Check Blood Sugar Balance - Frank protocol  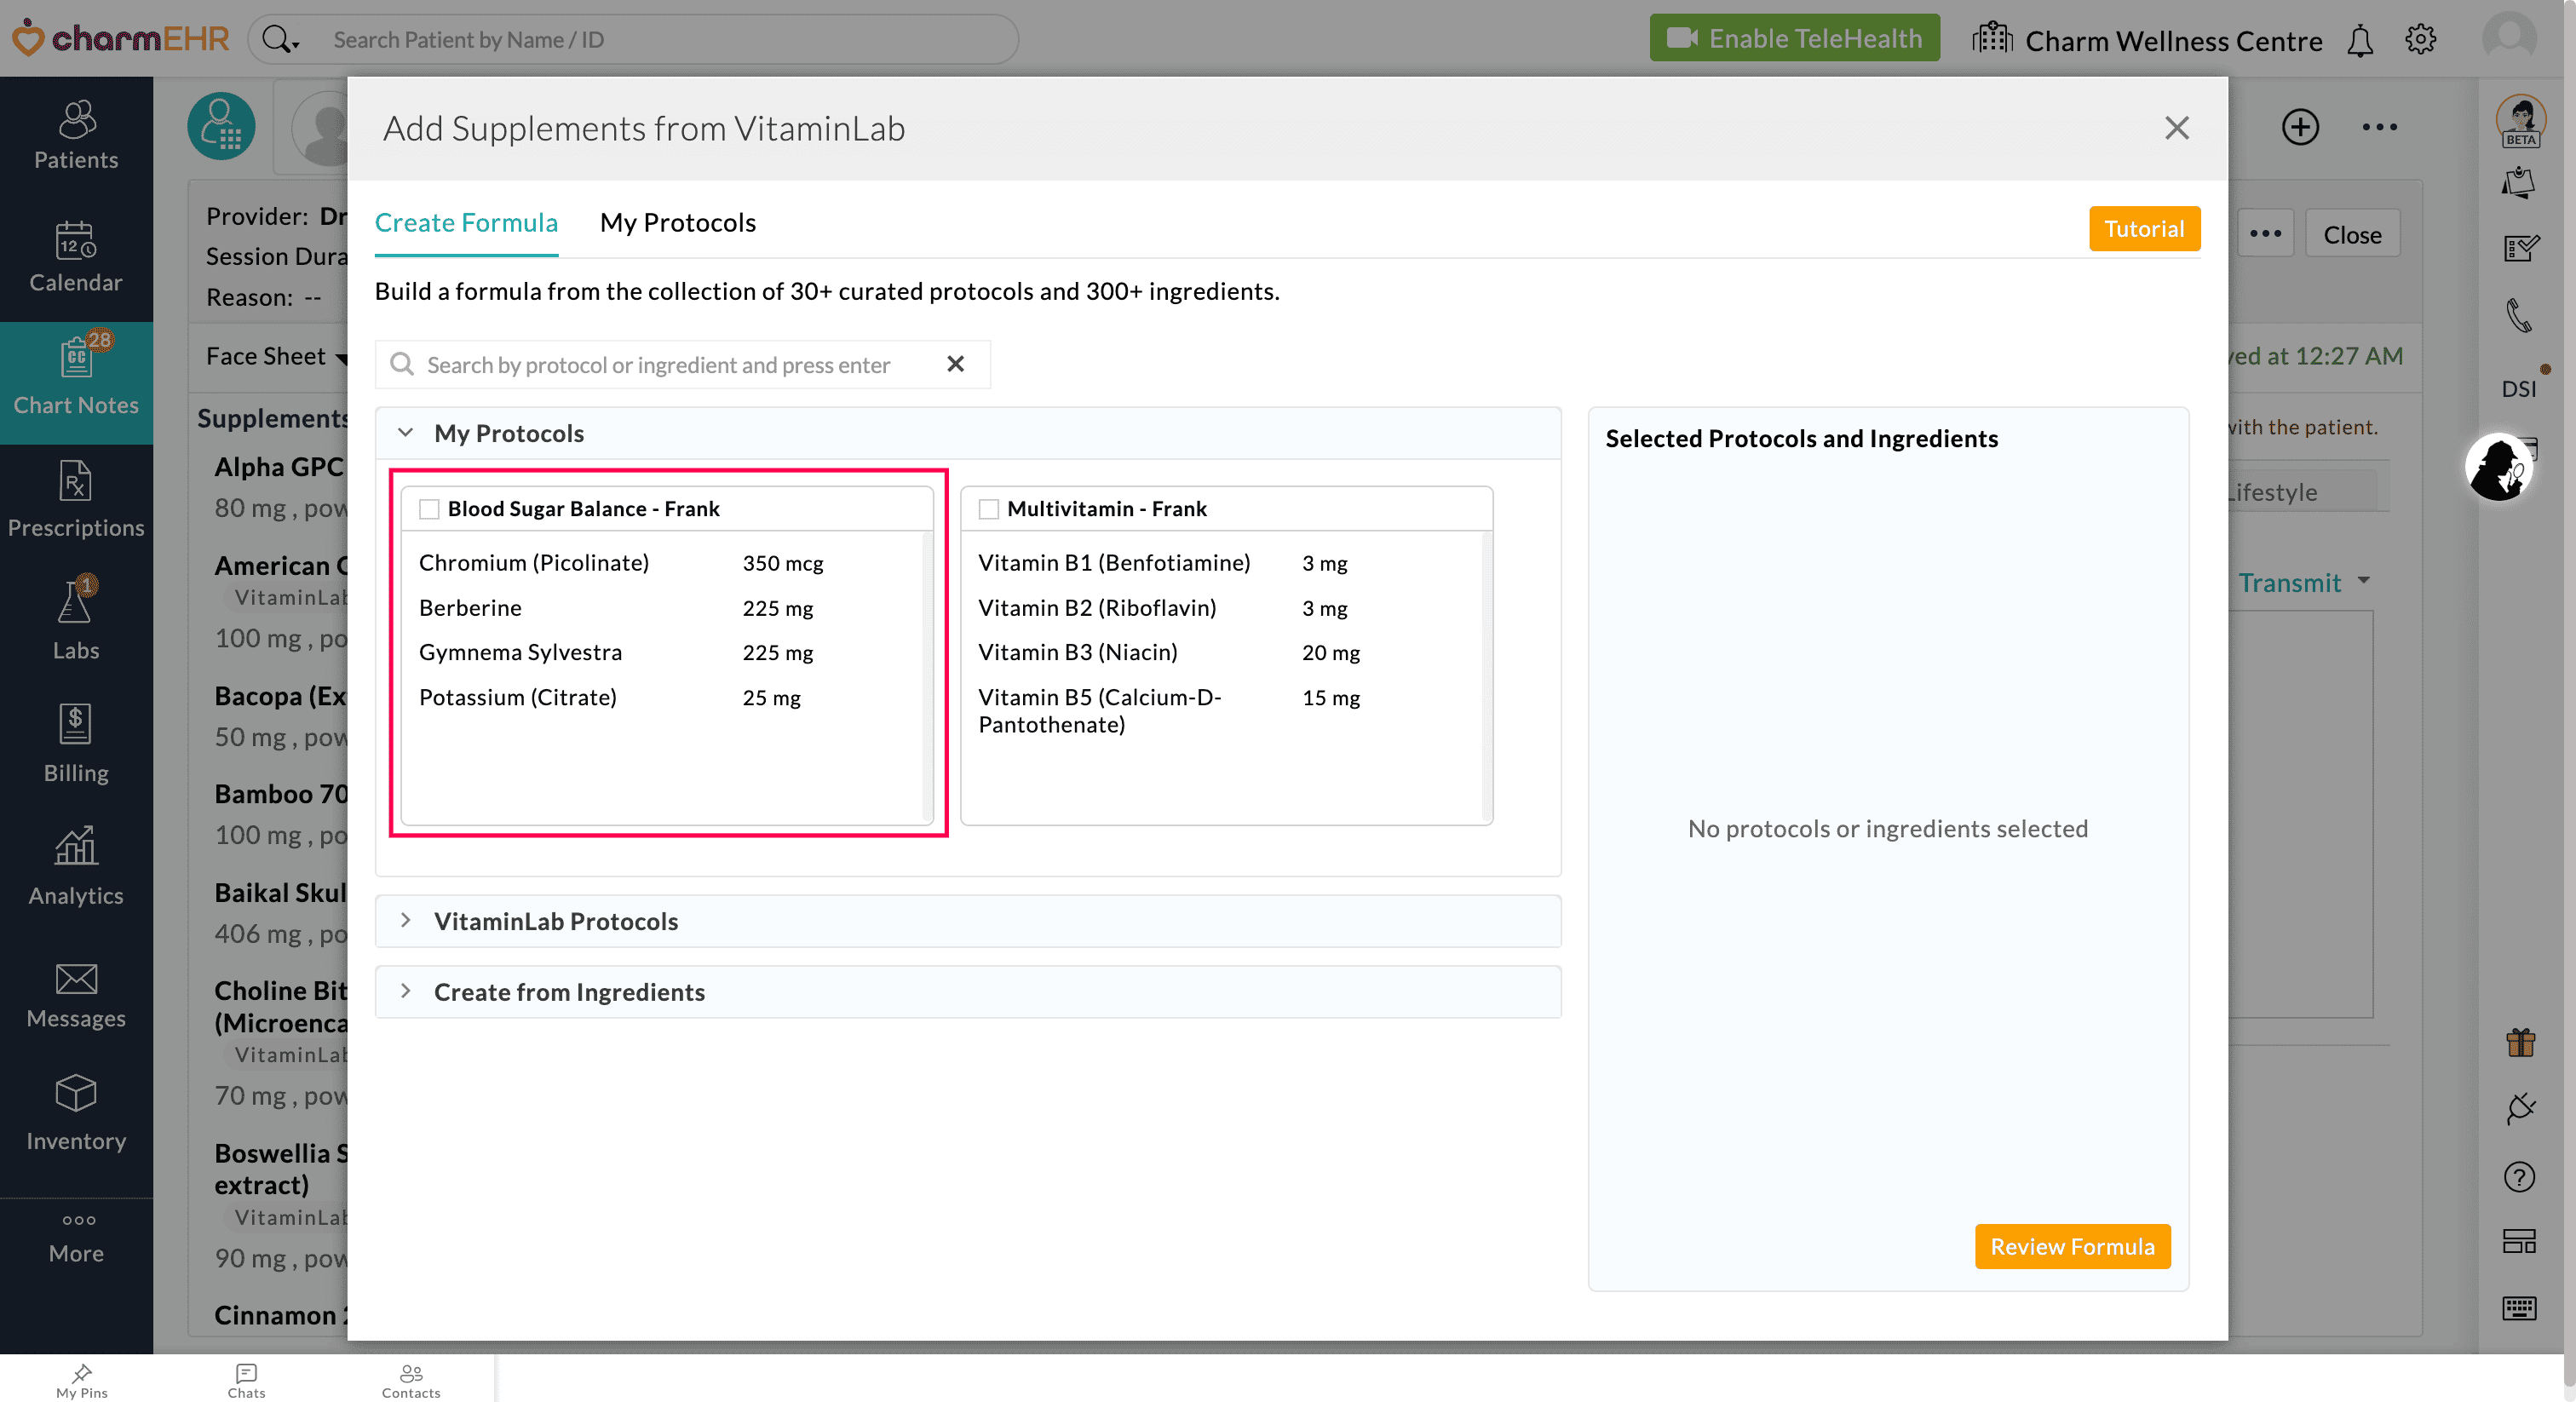coord(429,509)
